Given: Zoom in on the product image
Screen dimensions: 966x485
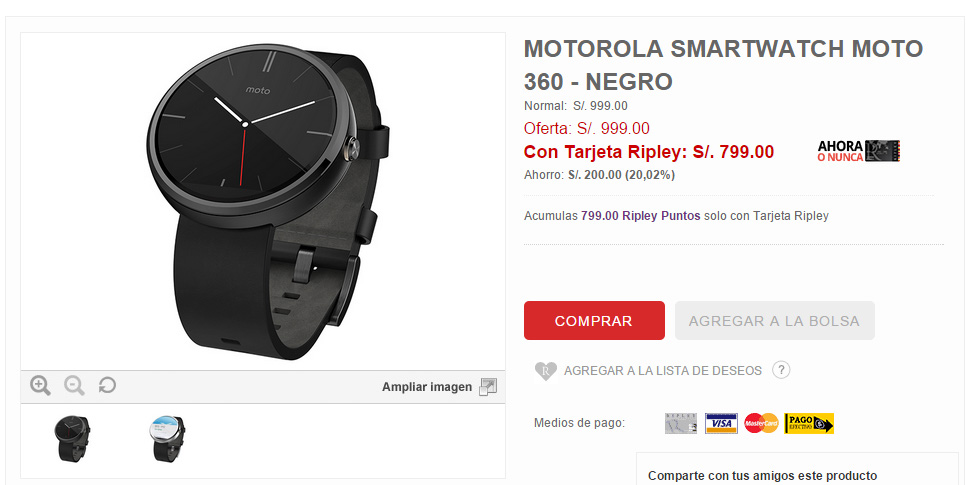Looking at the screenshot, I should (41, 386).
